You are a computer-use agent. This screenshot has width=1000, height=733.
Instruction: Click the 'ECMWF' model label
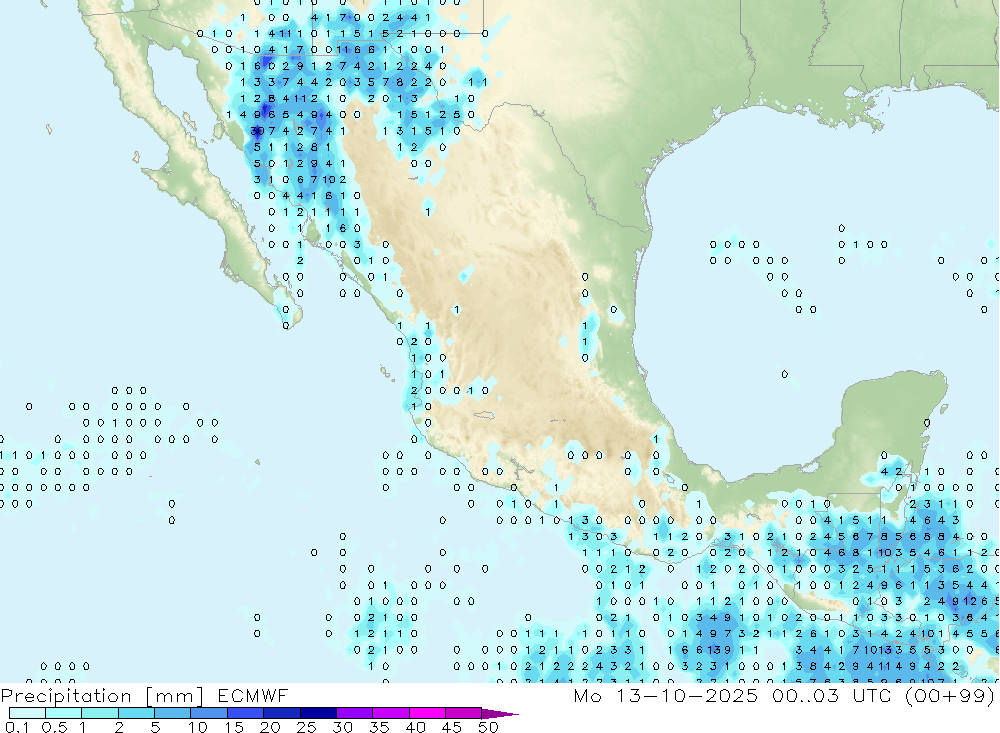[x=253, y=695]
